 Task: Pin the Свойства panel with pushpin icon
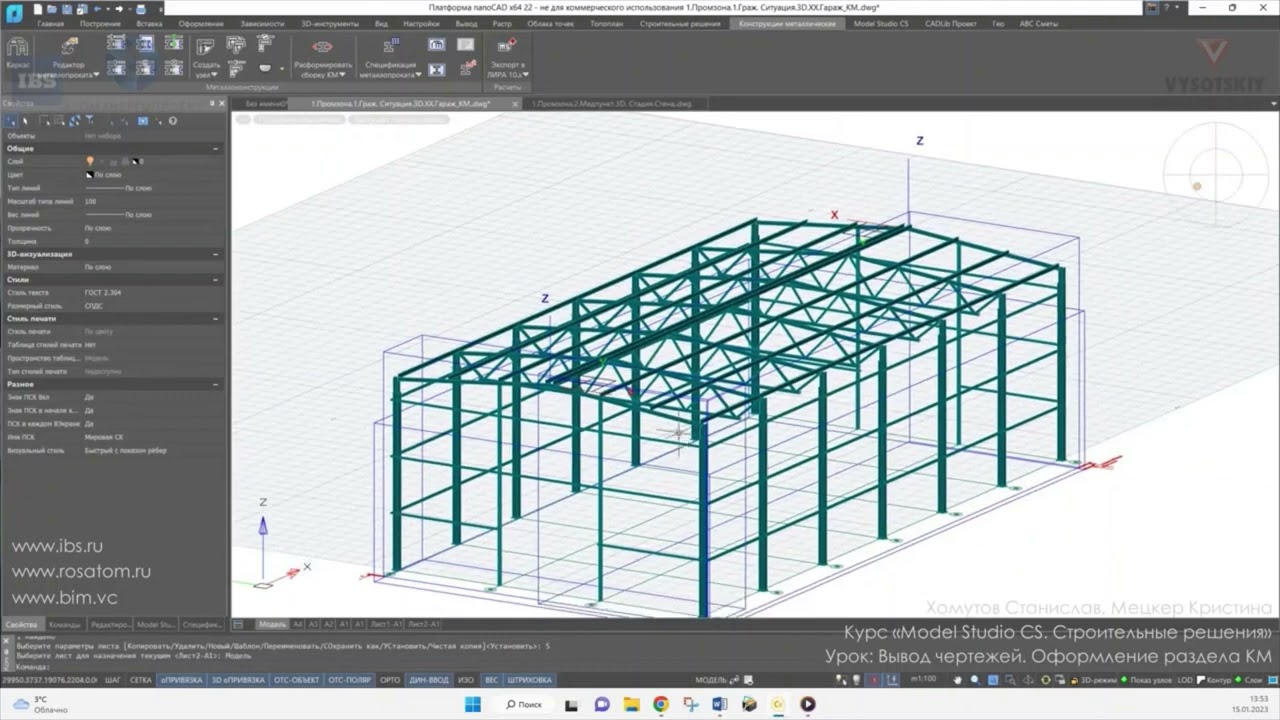tap(211, 104)
